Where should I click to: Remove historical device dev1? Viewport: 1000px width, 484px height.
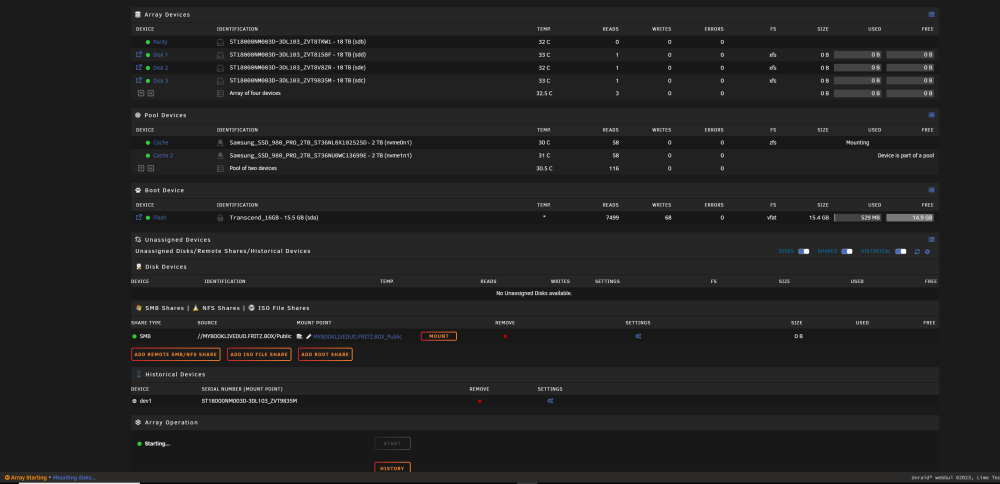[480, 401]
